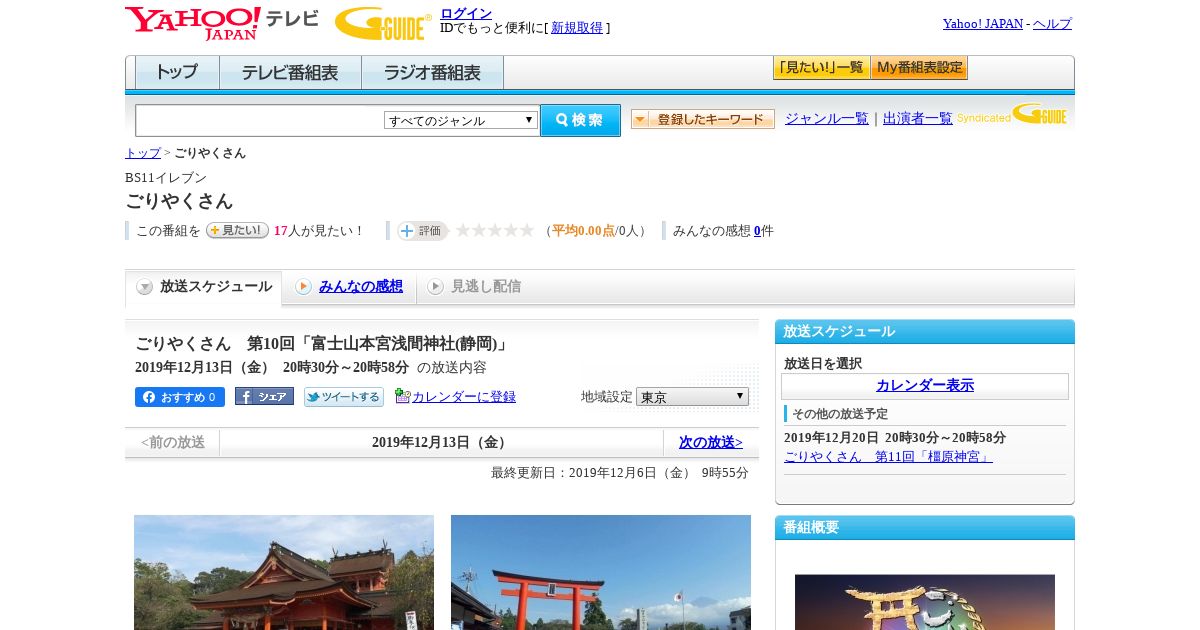
Task: Click the BS11イレブン channel text
Action: (166, 177)
